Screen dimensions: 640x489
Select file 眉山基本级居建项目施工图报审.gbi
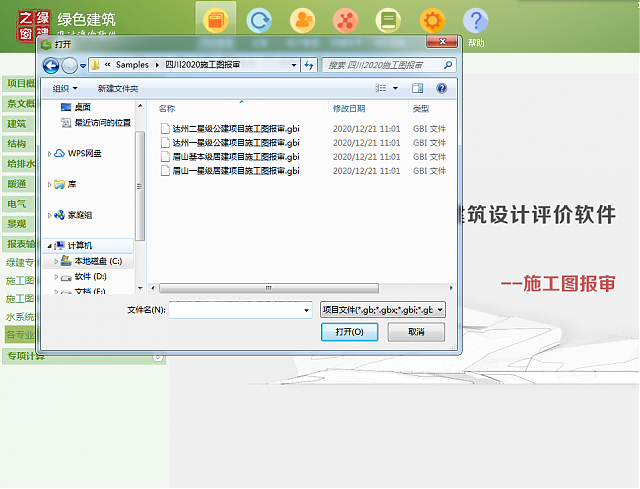(236, 157)
